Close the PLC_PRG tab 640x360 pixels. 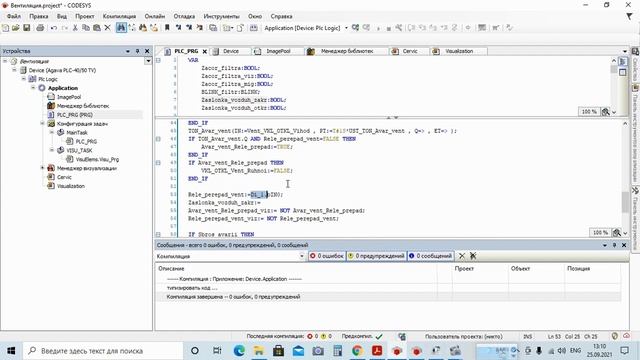pyautogui.click(x=204, y=51)
